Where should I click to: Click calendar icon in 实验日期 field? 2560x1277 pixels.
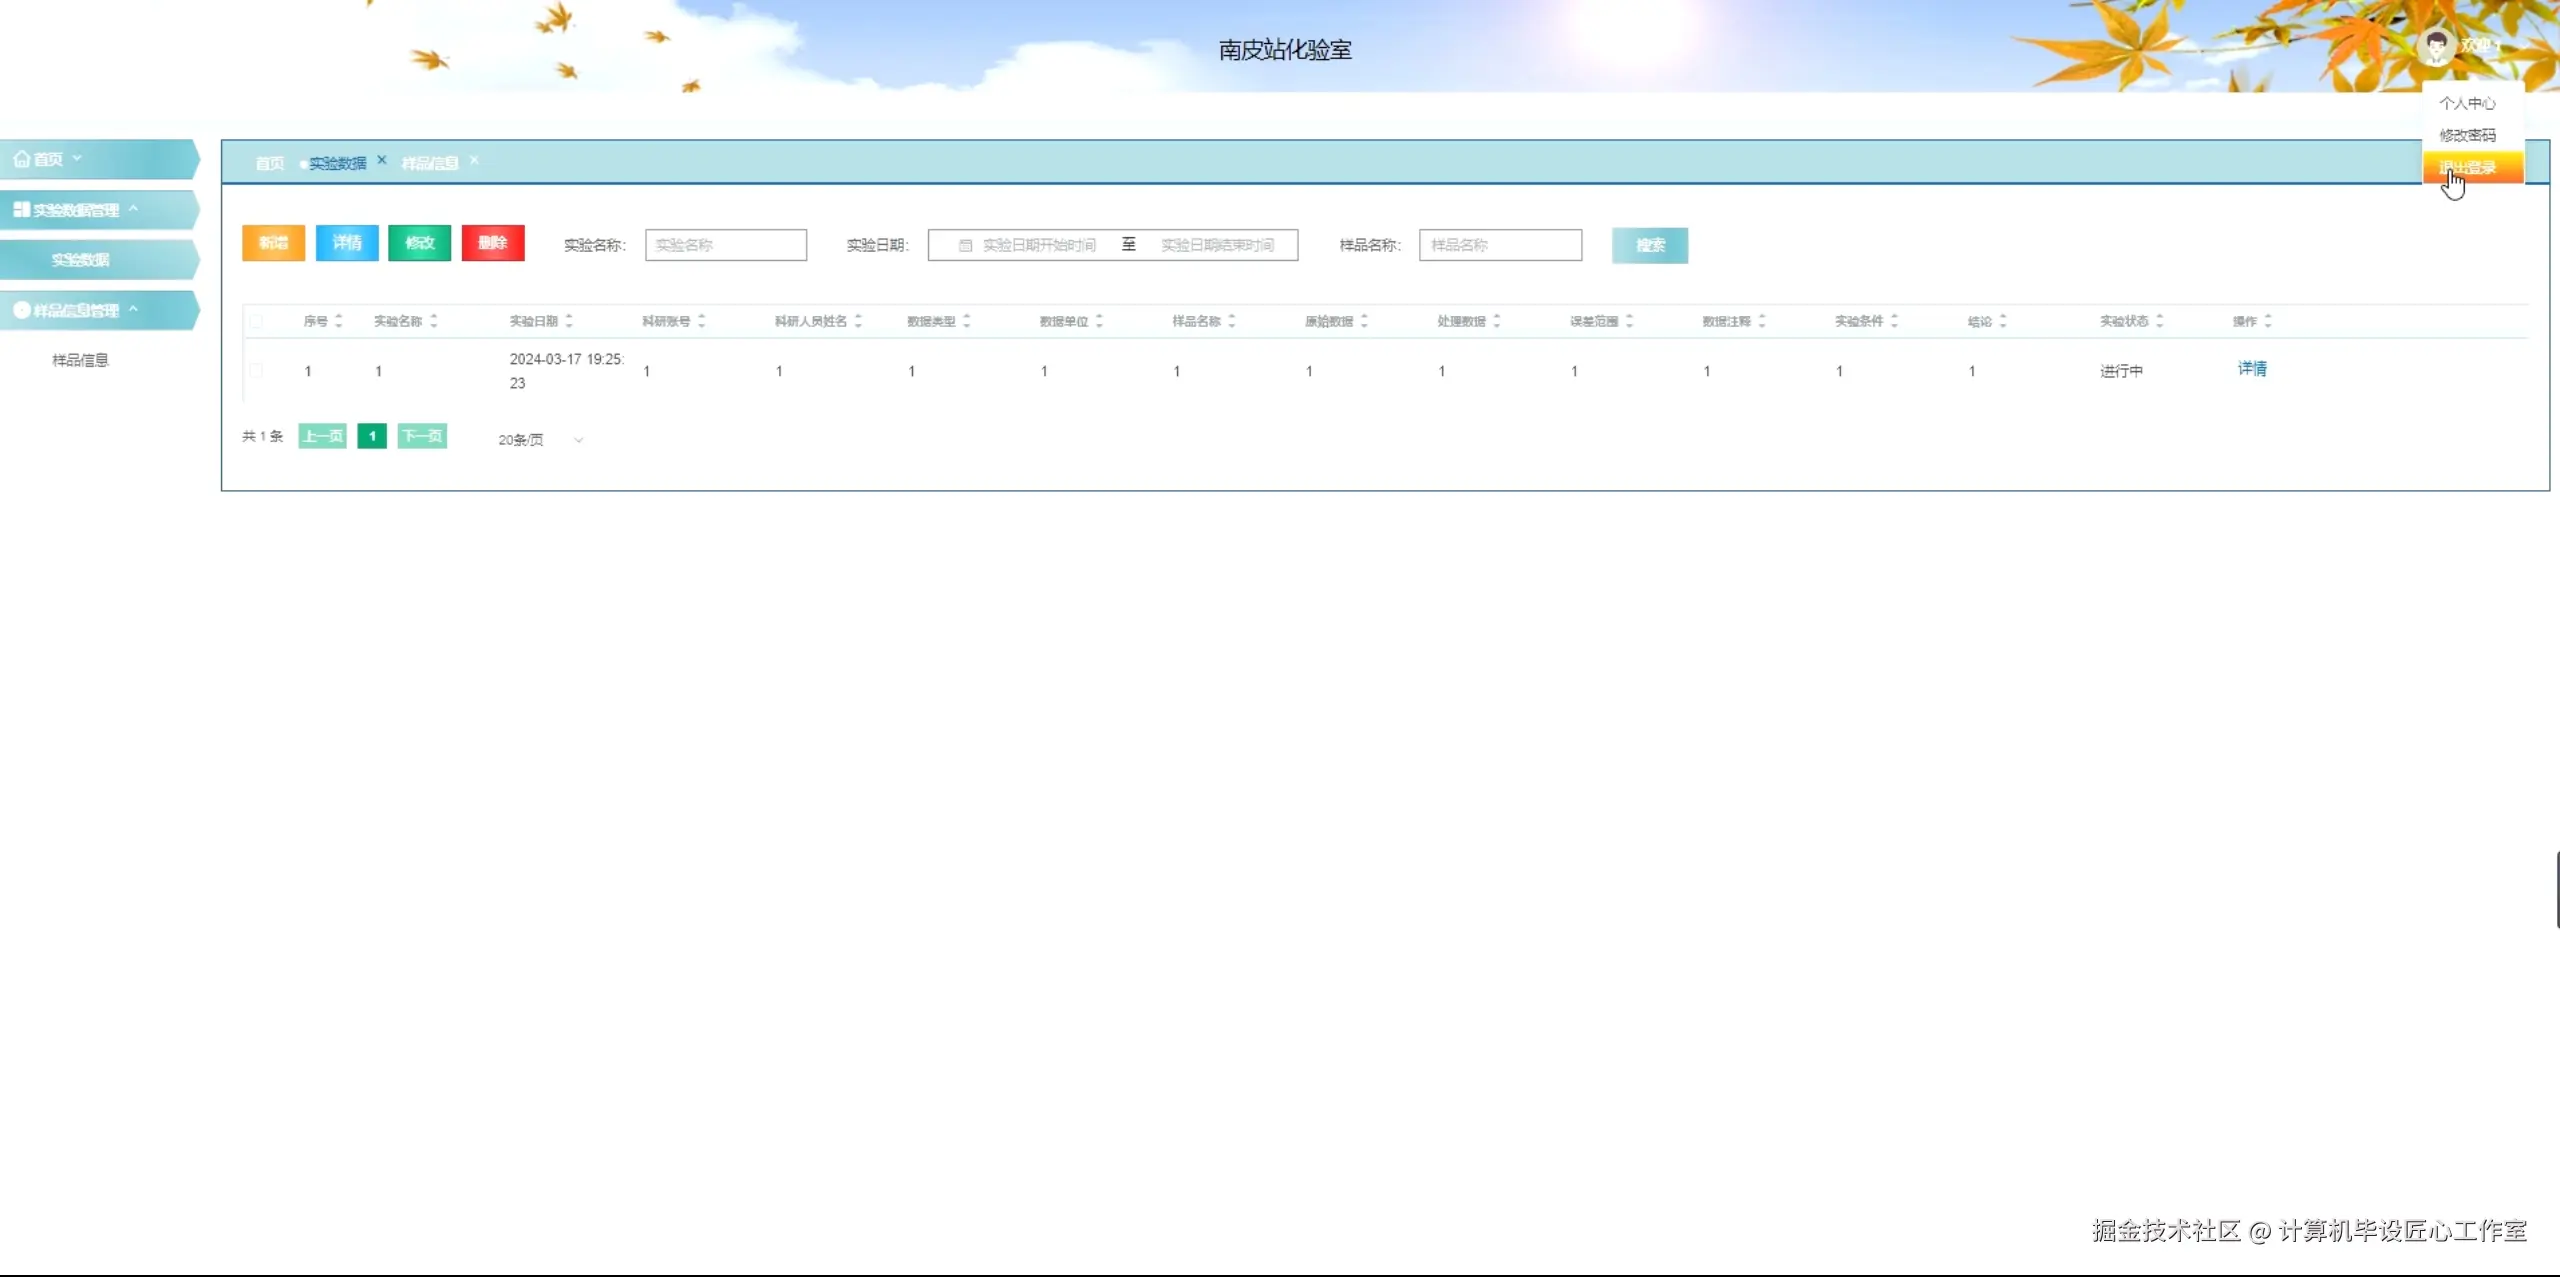coord(965,246)
